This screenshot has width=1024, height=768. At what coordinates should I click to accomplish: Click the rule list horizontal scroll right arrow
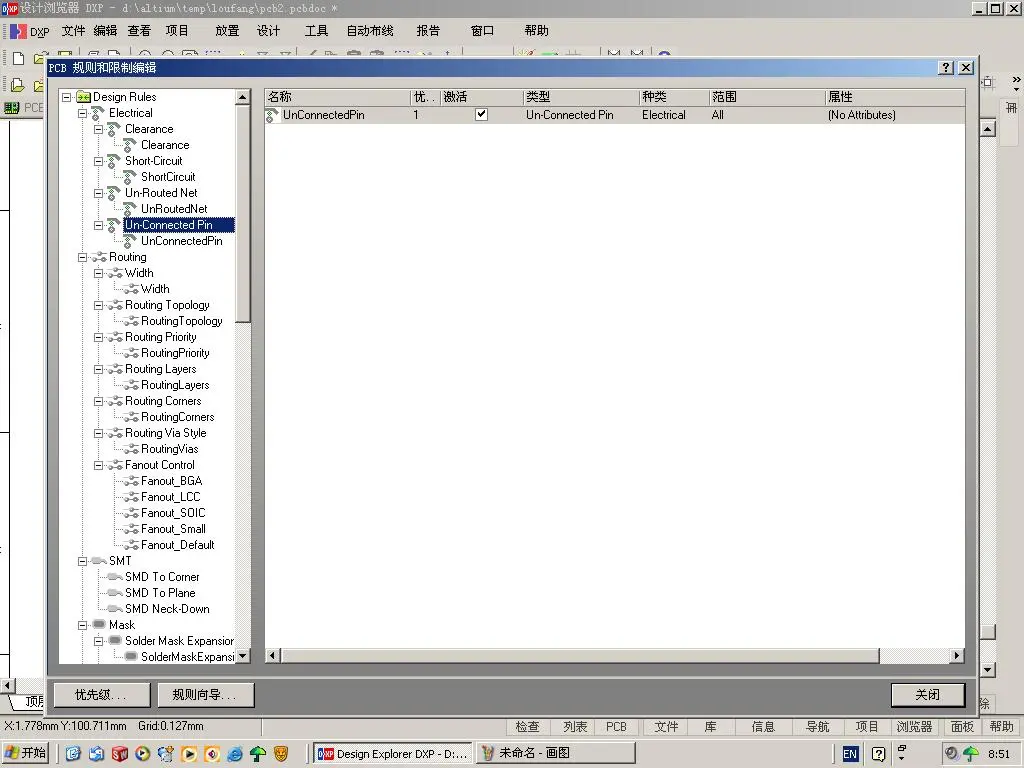tap(957, 655)
